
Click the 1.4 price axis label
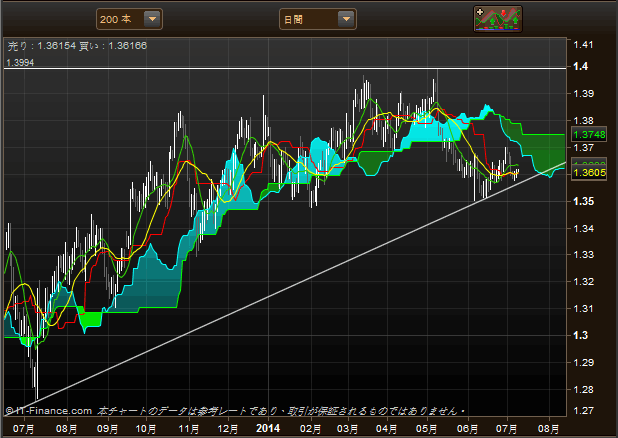(x=581, y=66)
